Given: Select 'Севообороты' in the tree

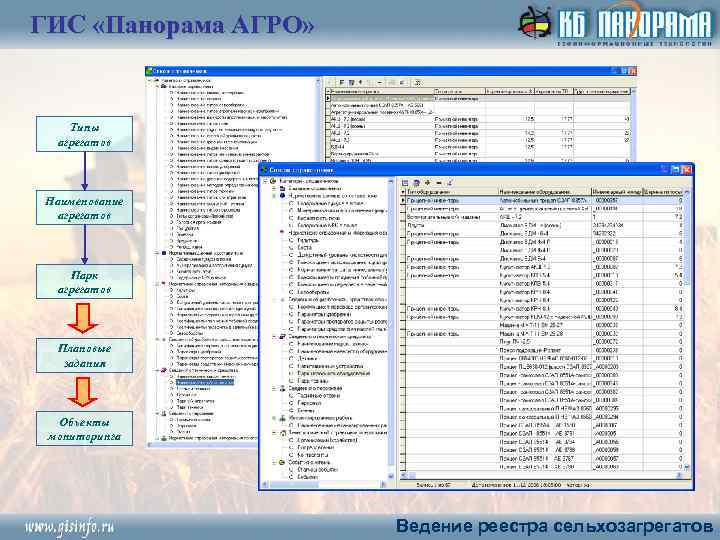Looking at the screenshot, I should (313, 292).
